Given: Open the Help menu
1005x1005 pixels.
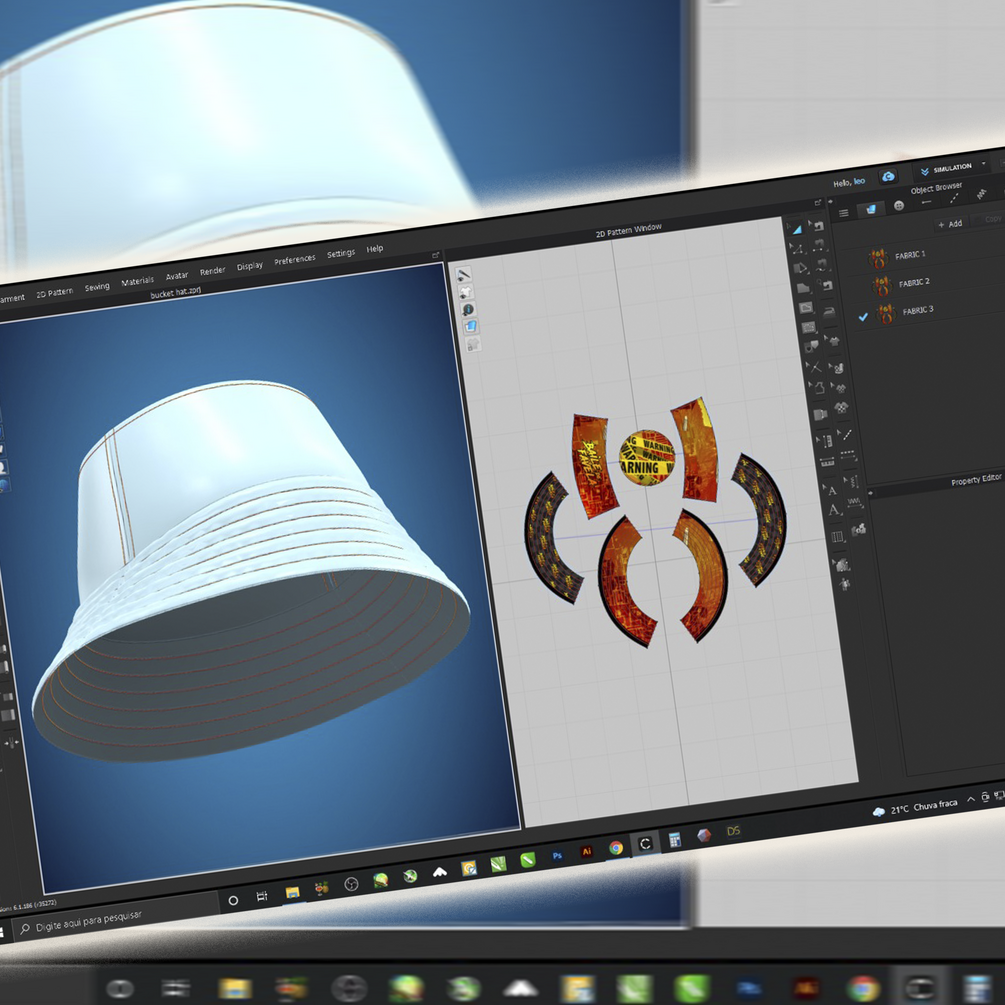Looking at the screenshot, I should coord(374,249).
